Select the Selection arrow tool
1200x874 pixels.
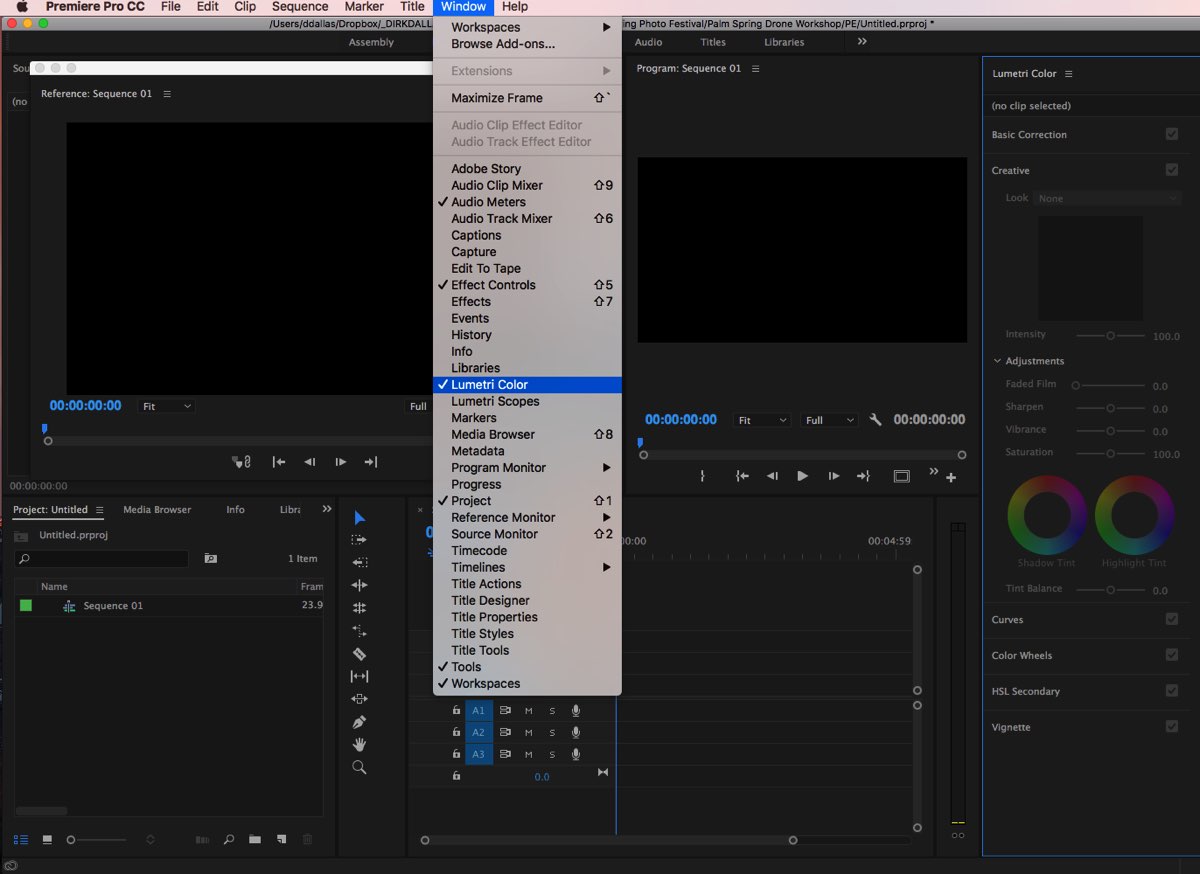coord(359,518)
